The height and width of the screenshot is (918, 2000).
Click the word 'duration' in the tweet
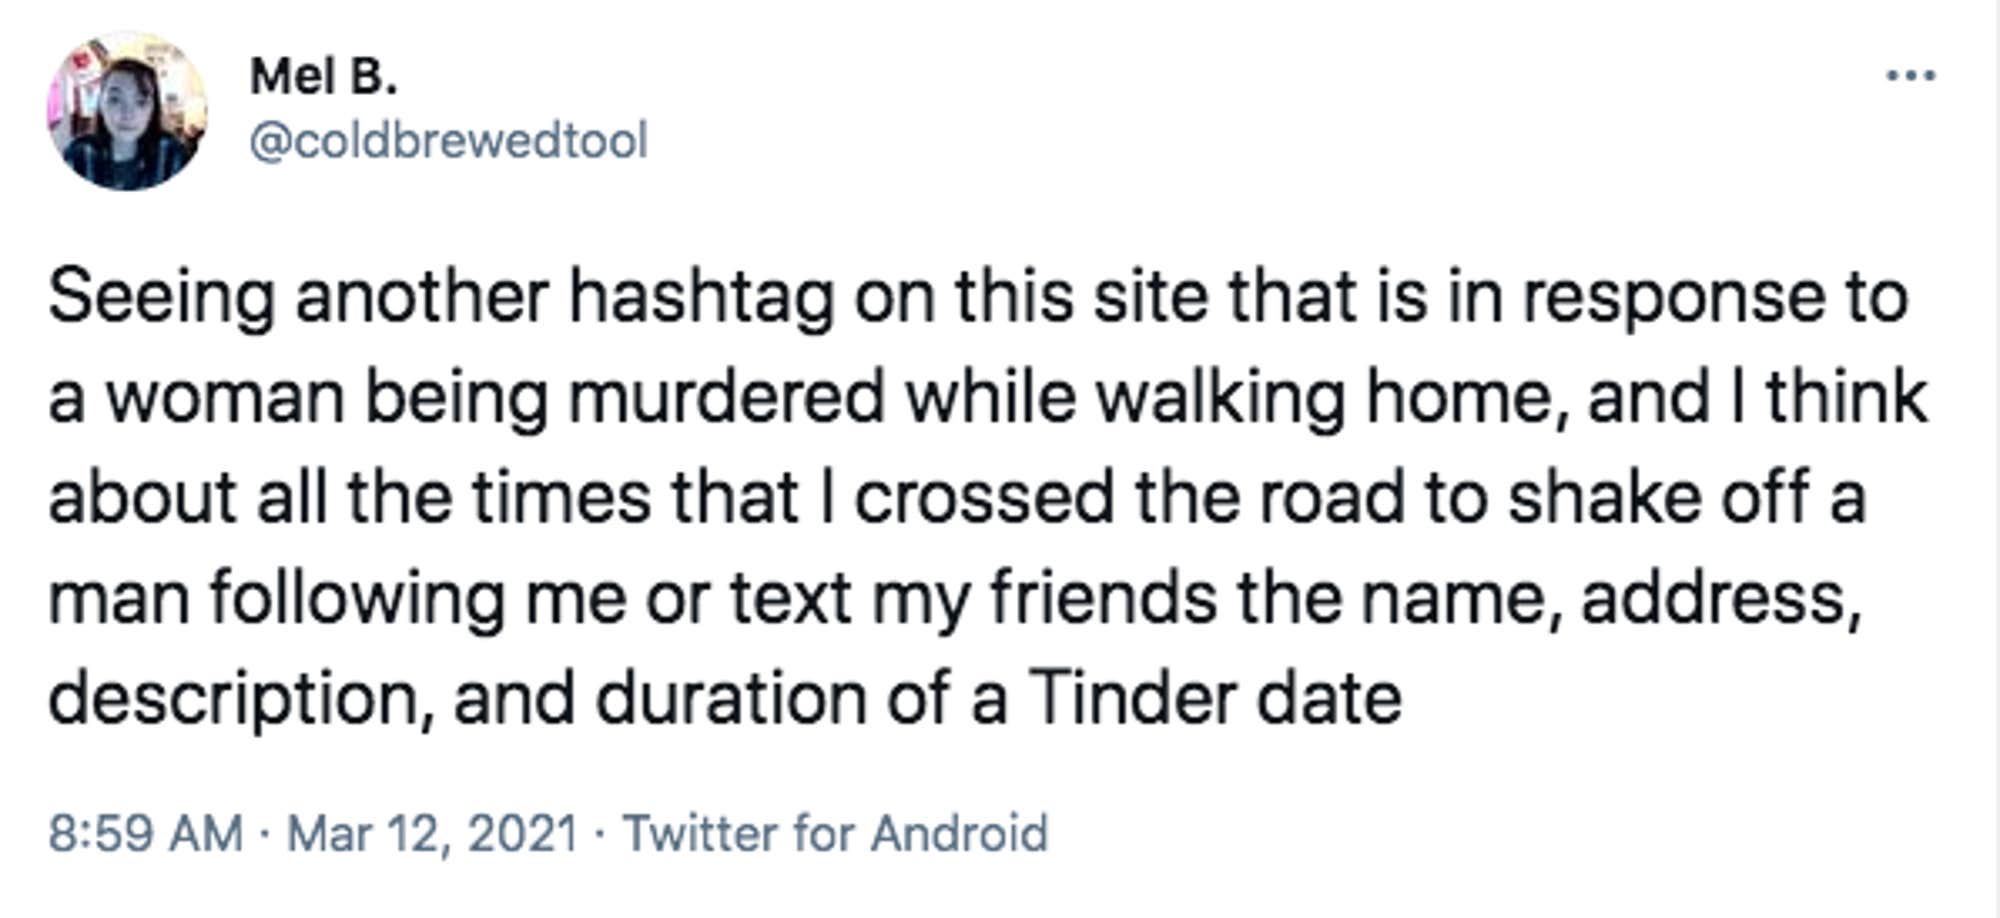(x=731, y=698)
